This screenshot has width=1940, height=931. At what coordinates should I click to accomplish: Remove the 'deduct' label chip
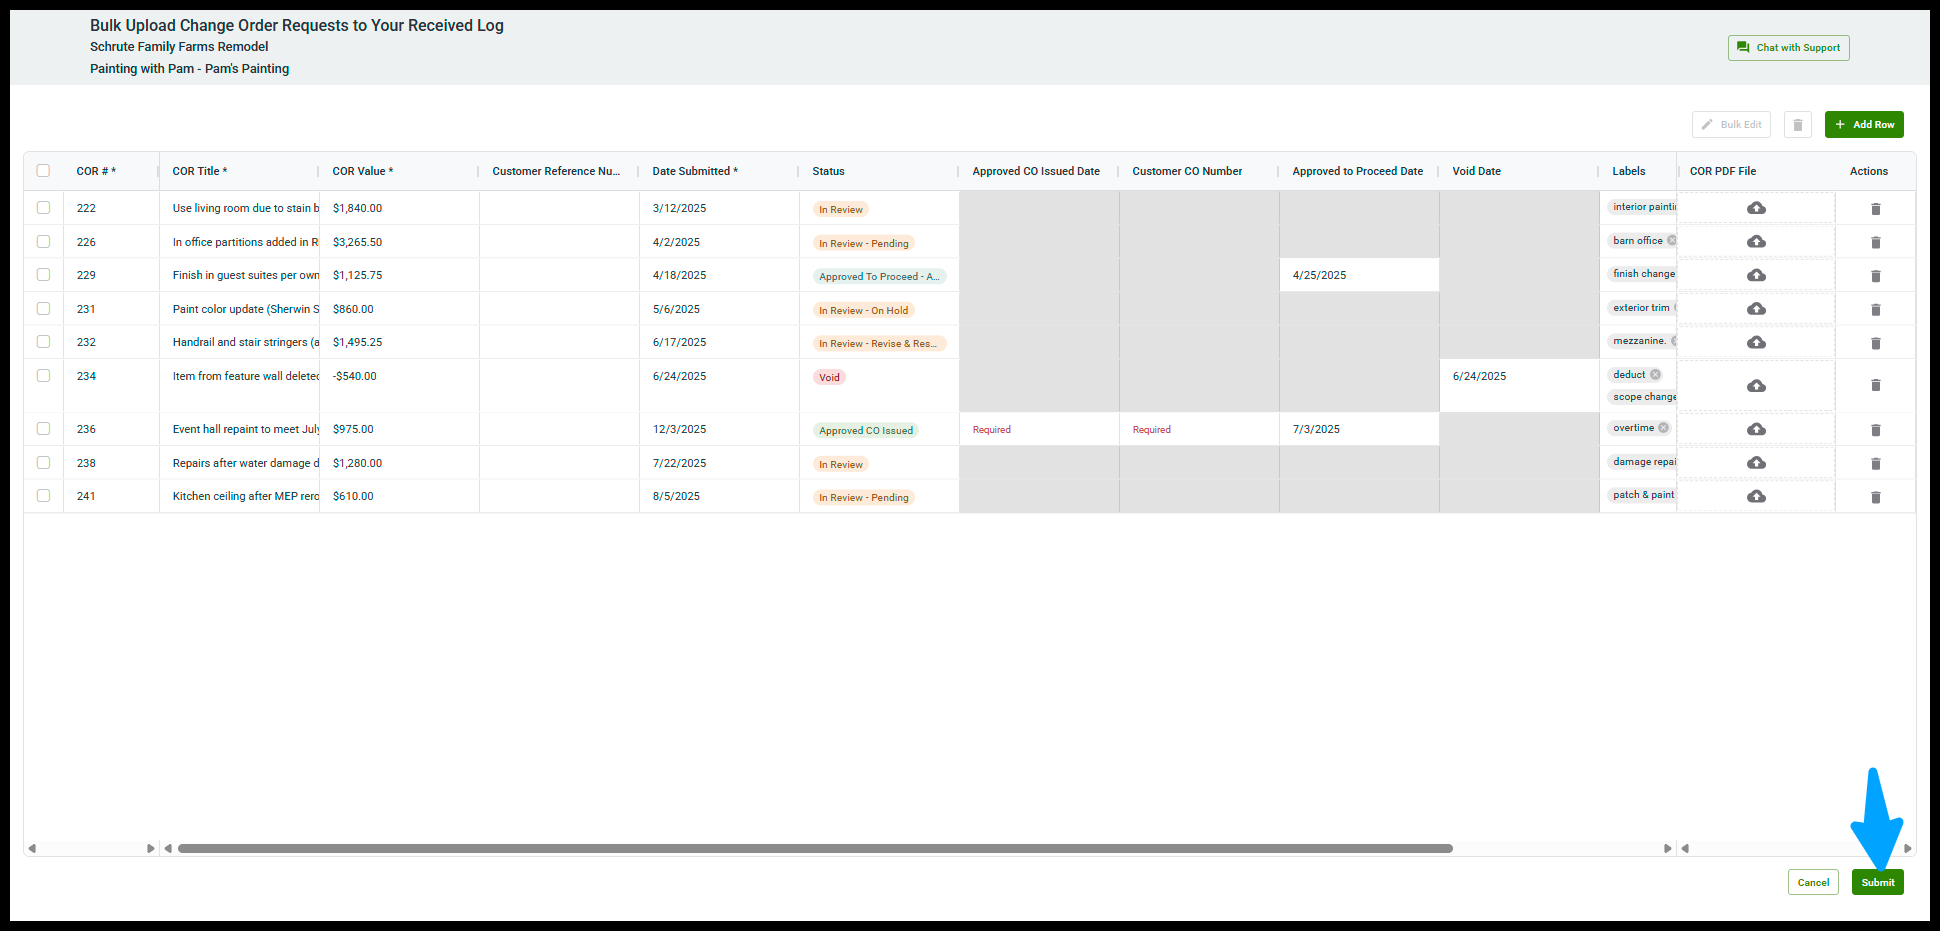tap(1655, 375)
